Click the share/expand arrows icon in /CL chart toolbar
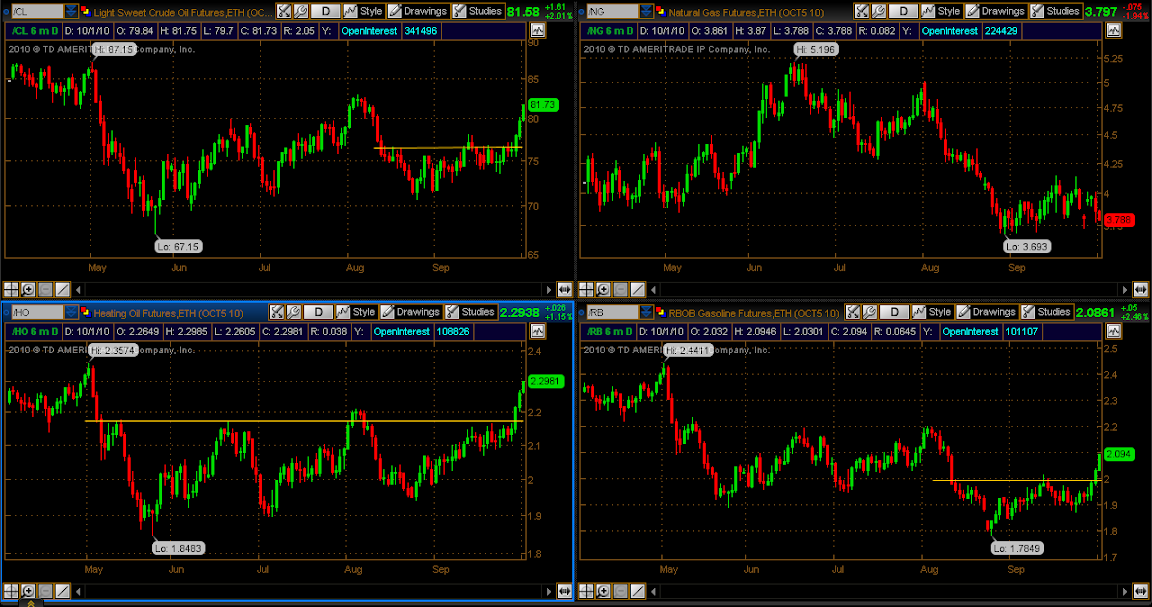 (x=284, y=11)
